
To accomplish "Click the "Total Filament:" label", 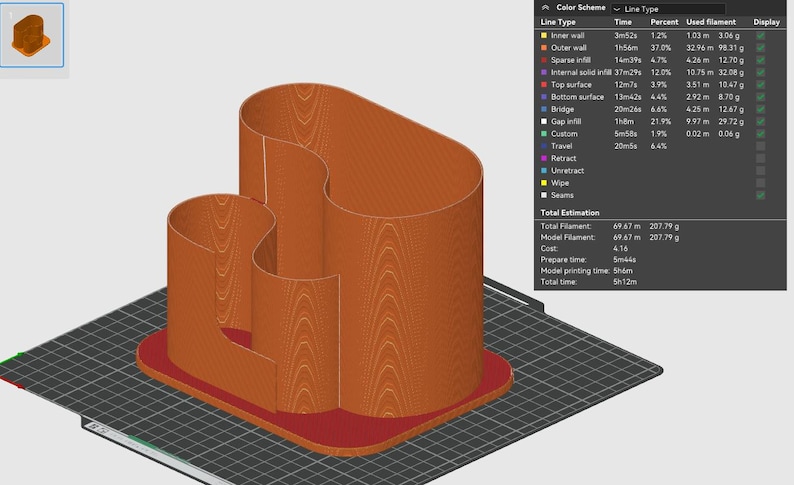I will coord(566,226).
